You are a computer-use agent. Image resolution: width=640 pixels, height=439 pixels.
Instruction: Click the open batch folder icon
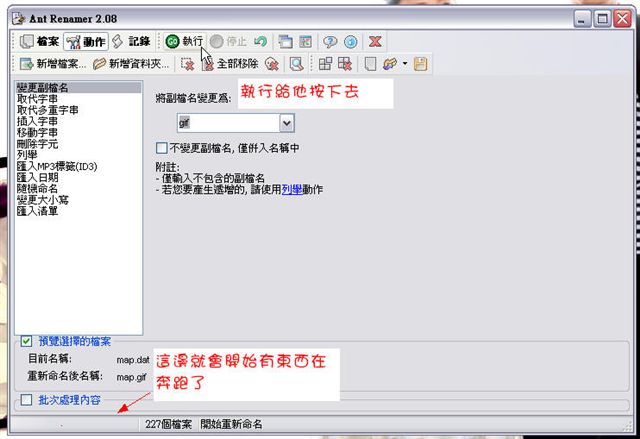point(390,64)
